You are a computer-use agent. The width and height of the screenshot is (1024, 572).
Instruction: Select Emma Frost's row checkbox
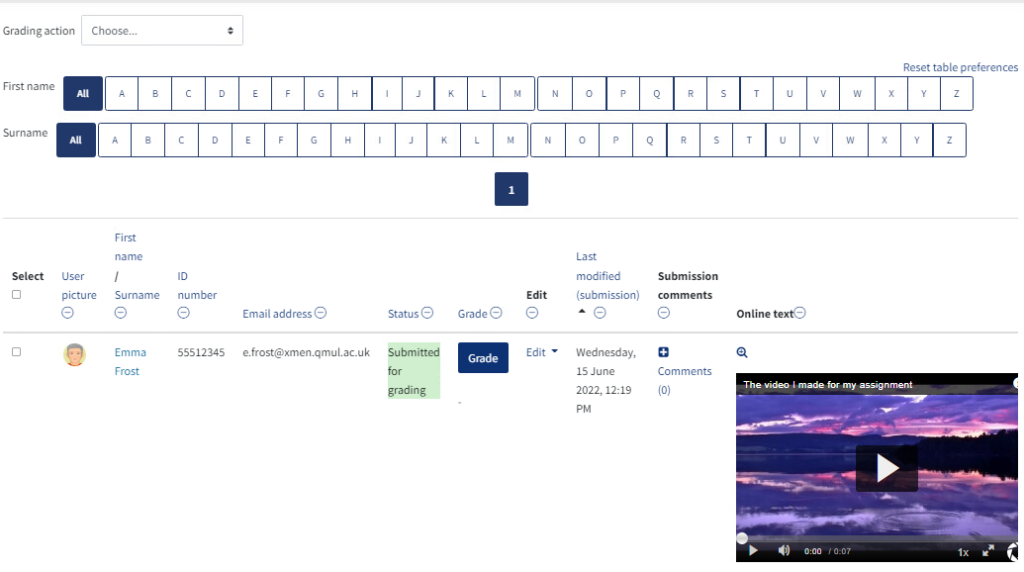[x=16, y=352]
